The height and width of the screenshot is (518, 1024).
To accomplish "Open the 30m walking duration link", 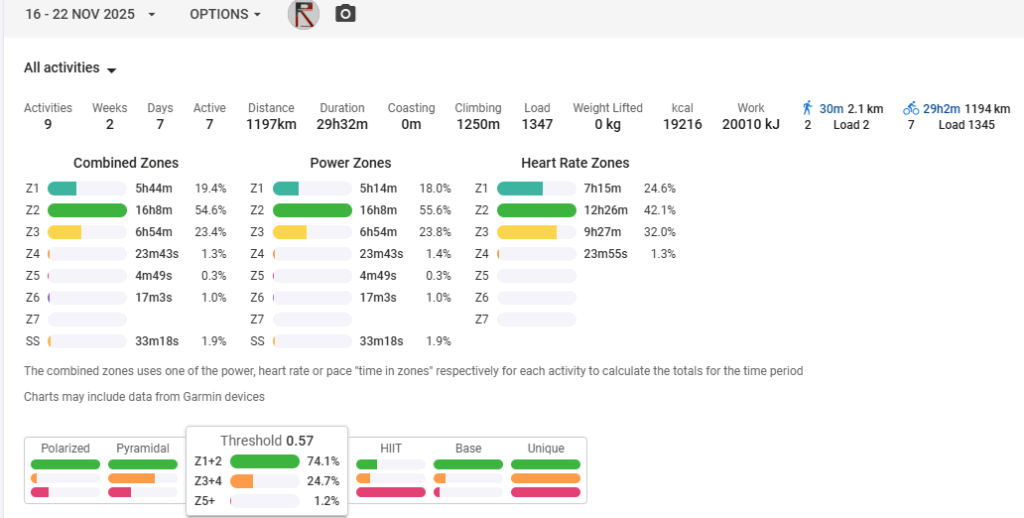I will pyautogui.click(x=831, y=108).
